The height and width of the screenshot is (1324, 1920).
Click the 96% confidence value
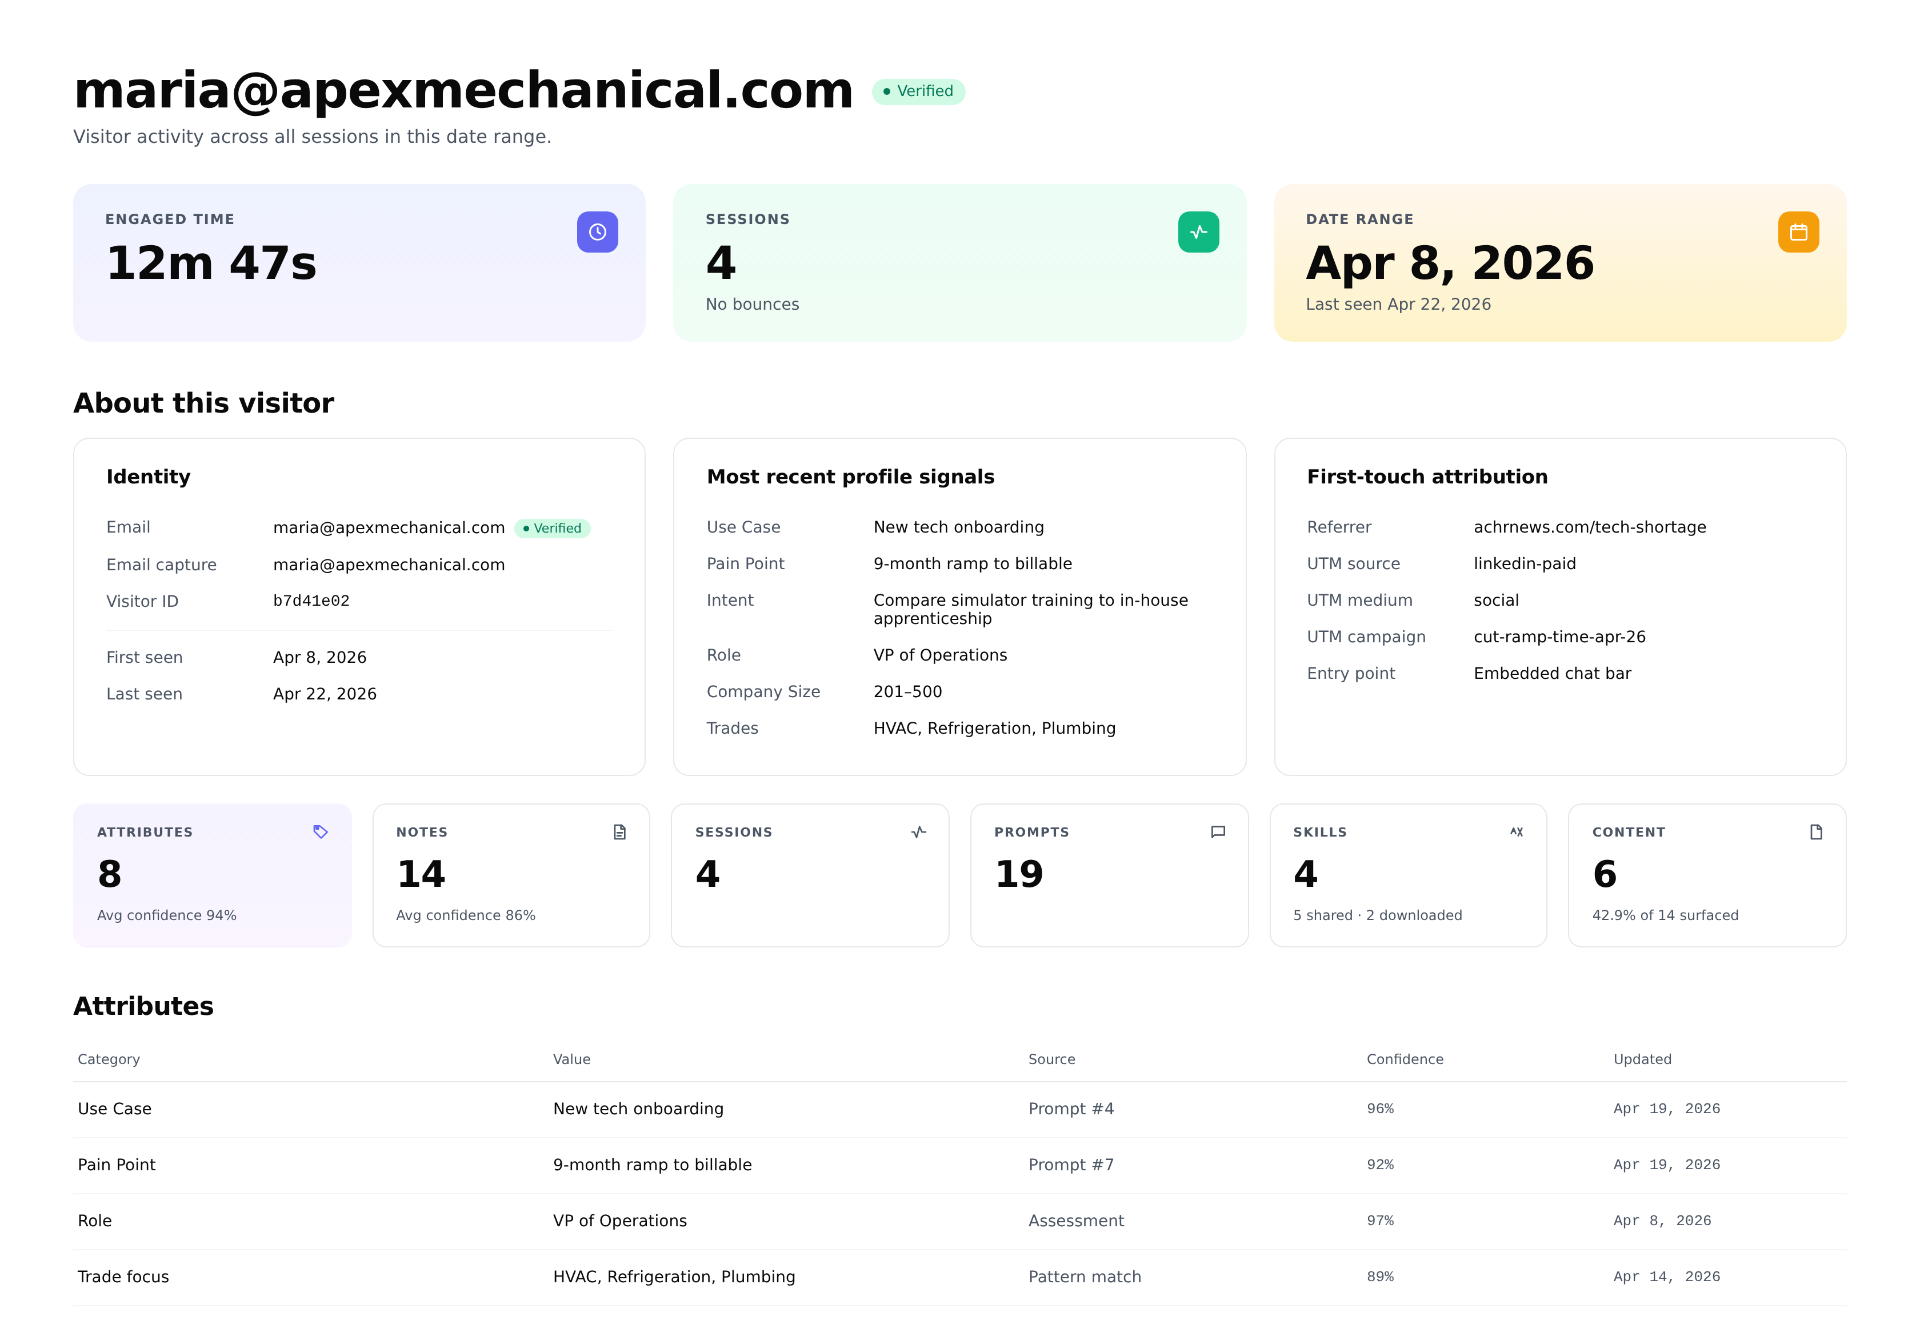pos(1380,1109)
